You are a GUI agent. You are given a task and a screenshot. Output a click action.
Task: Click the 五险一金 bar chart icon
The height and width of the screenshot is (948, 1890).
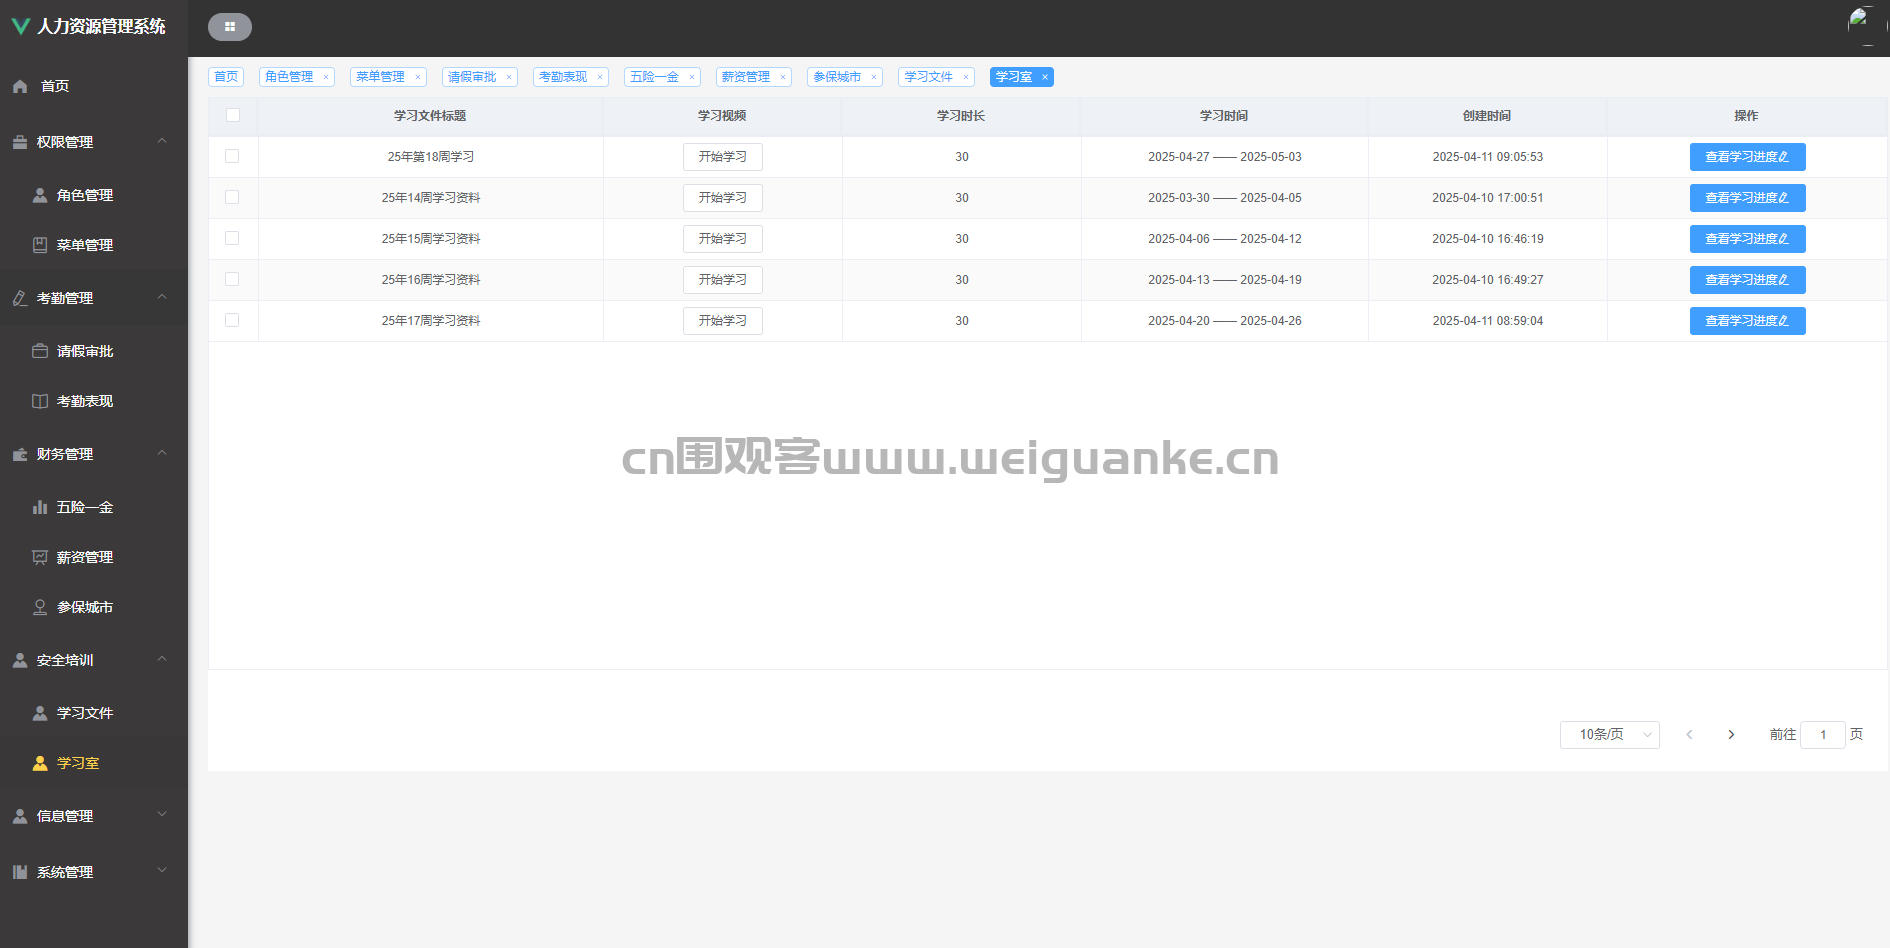coord(40,507)
